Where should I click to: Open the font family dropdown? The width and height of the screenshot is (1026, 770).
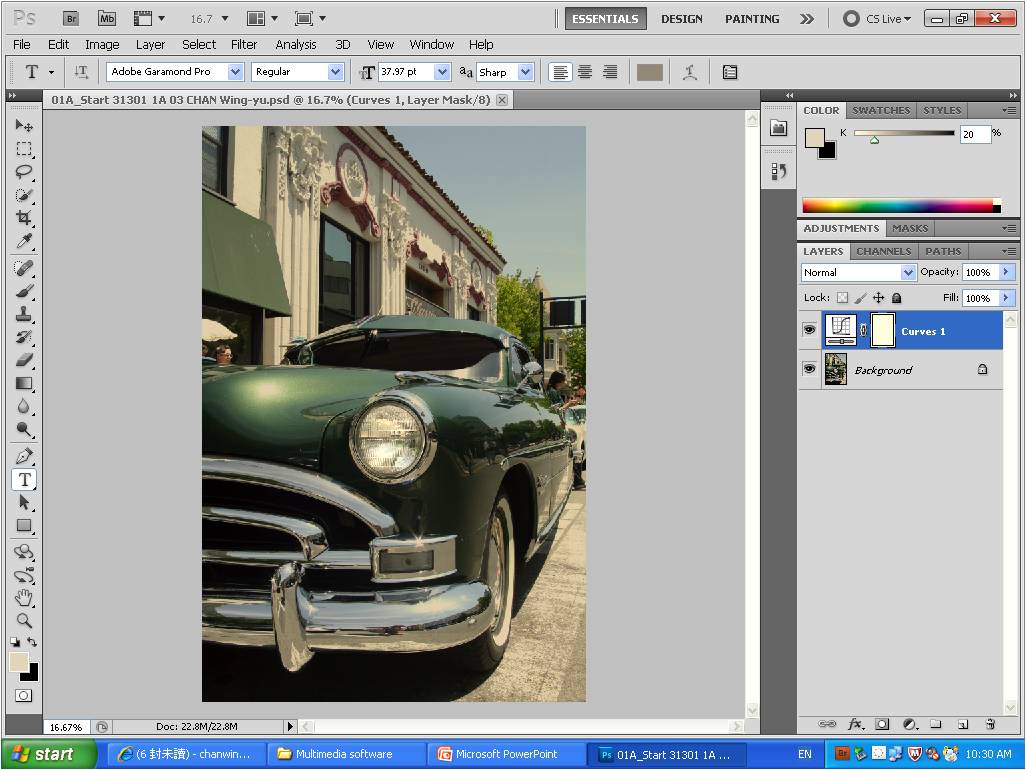[235, 72]
